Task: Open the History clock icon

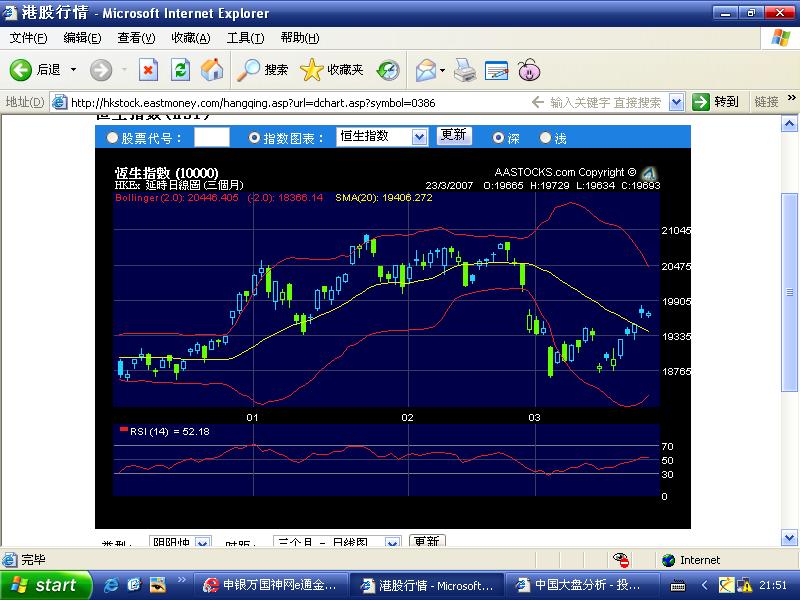Action: point(388,70)
